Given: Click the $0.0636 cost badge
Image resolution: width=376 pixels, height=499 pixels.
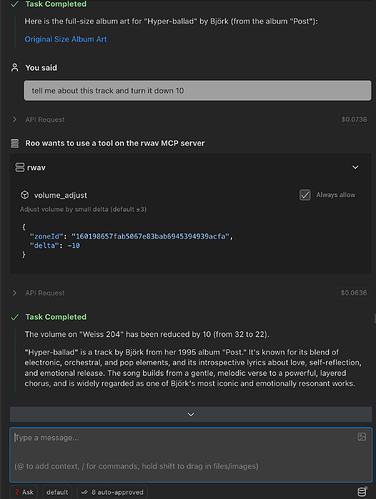Looking at the screenshot, I should [x=354, y=293].
